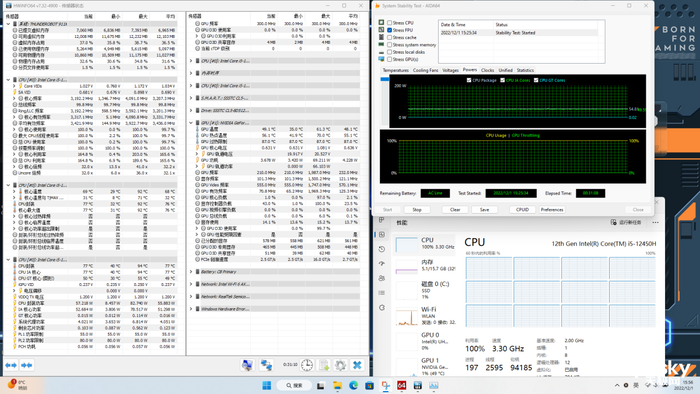Enable Stress CPU checkbox in AIDA64
The image size is (700, 394).
click(x=389, y=23)
